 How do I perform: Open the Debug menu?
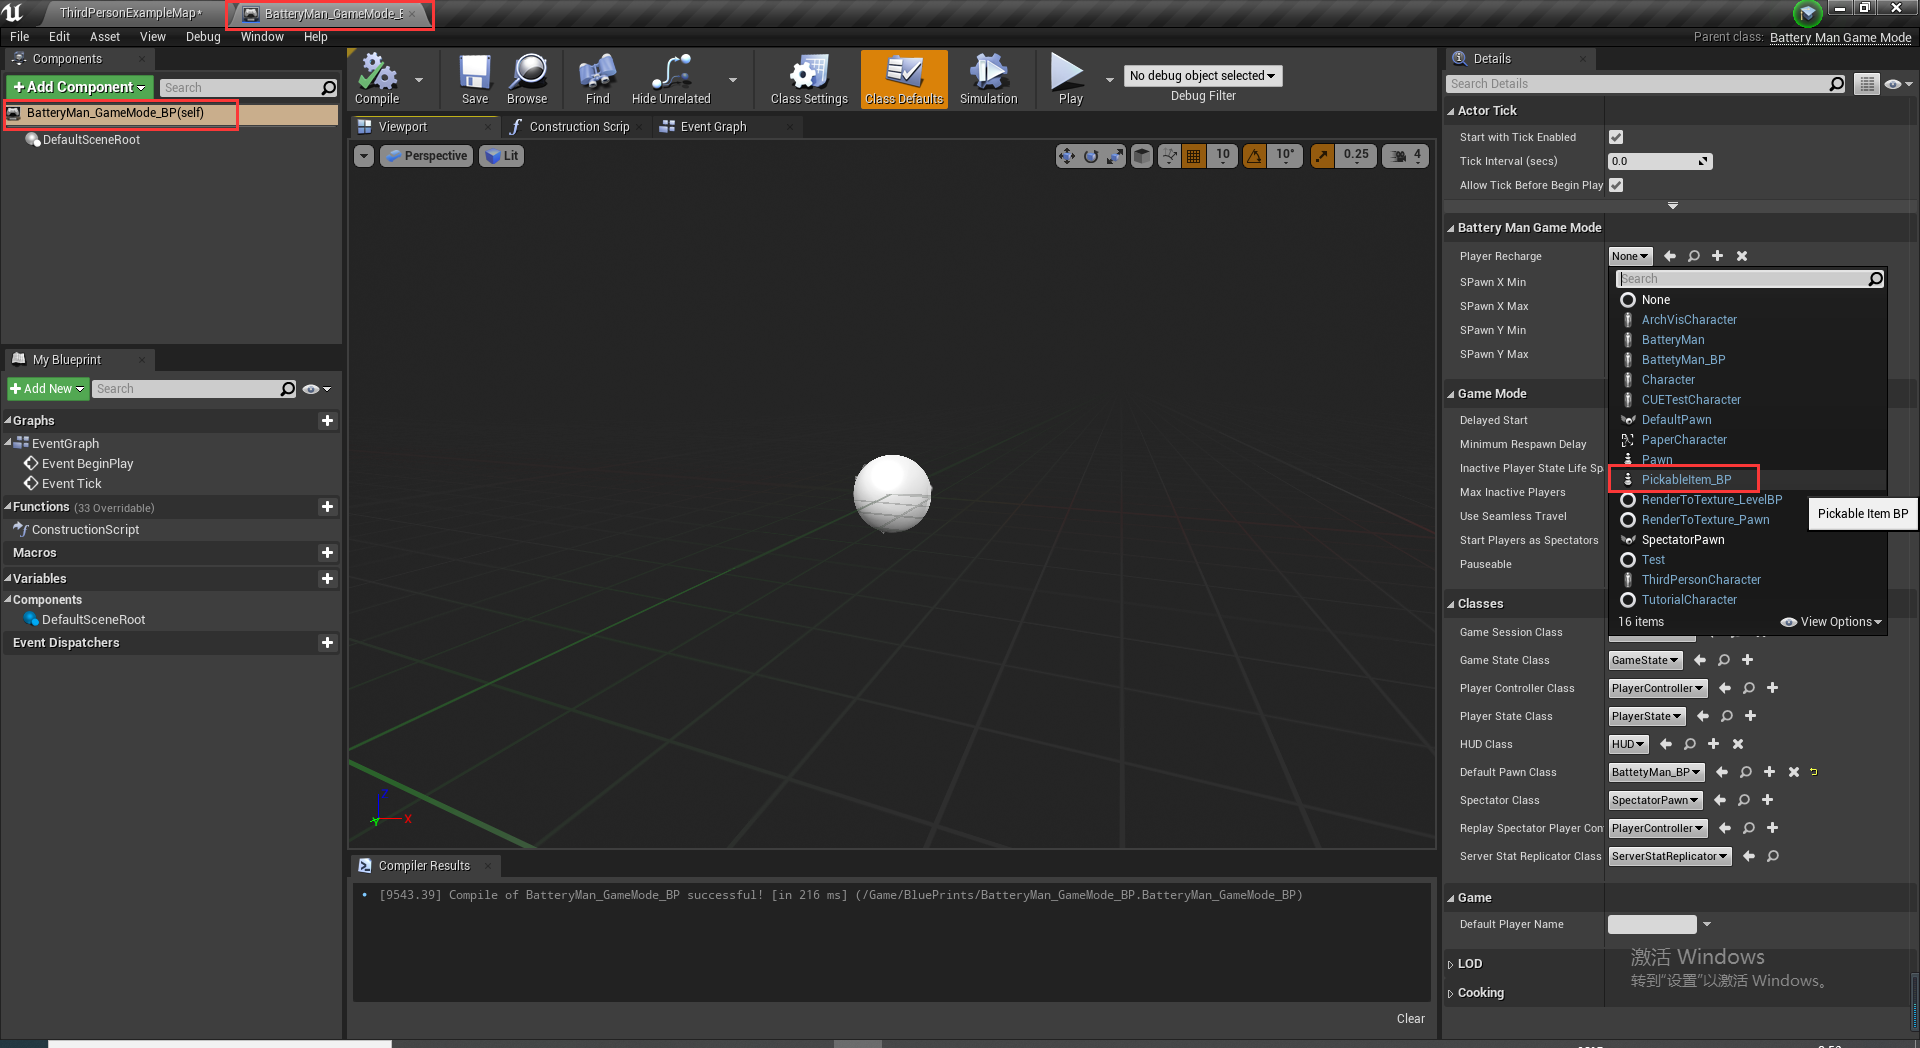(x=203, y=37)
